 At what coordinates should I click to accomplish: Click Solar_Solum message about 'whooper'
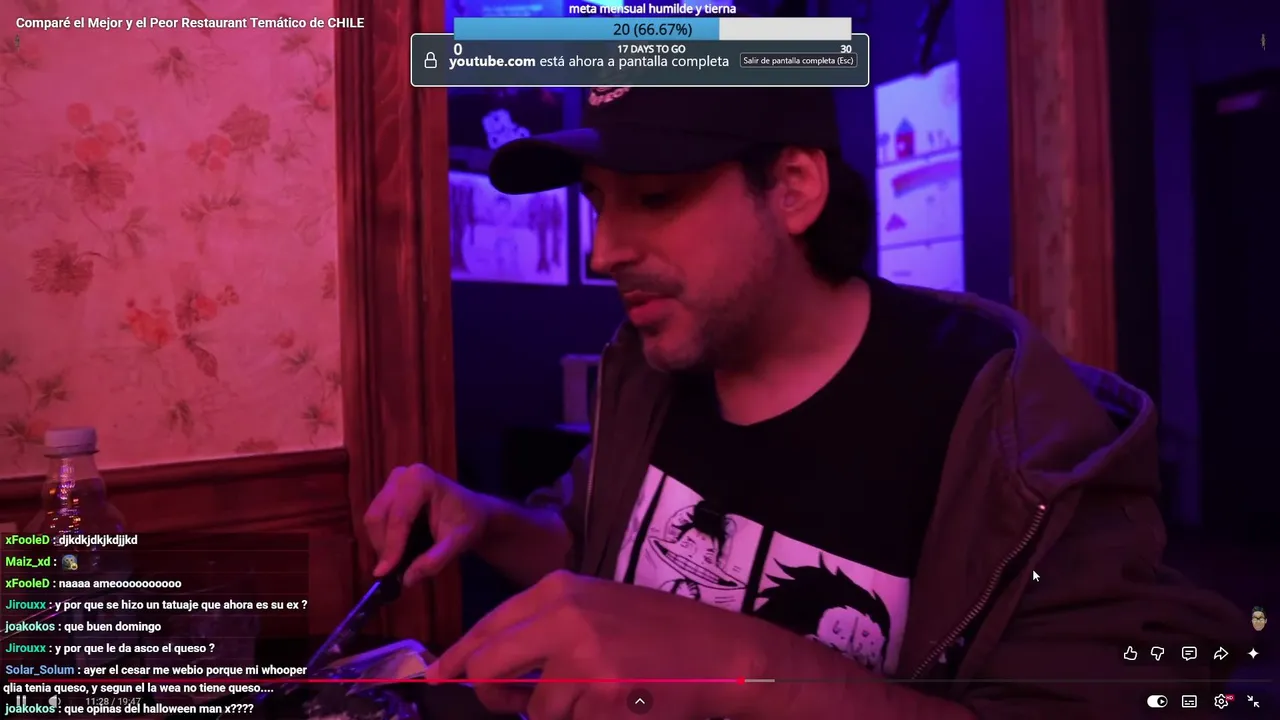[156, 679]
